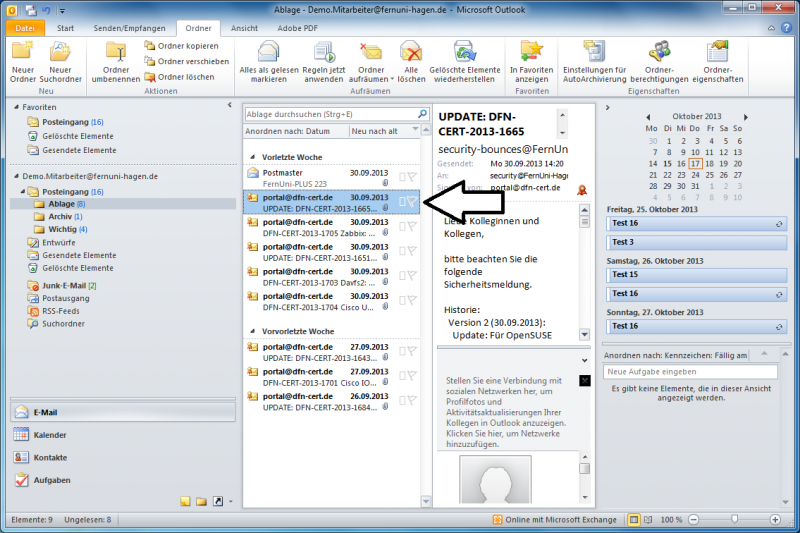Switch to the Aufgaben module

pos(122,480)
